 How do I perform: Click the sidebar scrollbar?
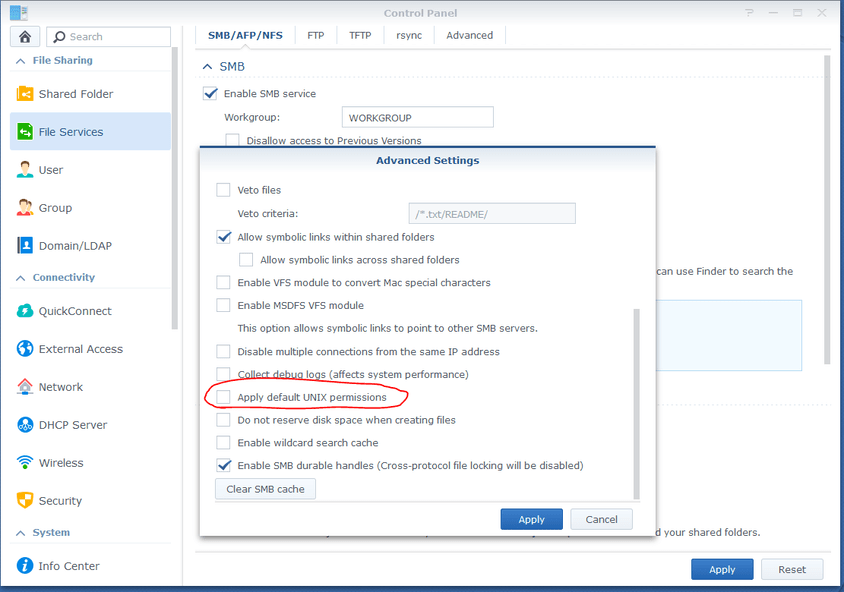[174, 188]
